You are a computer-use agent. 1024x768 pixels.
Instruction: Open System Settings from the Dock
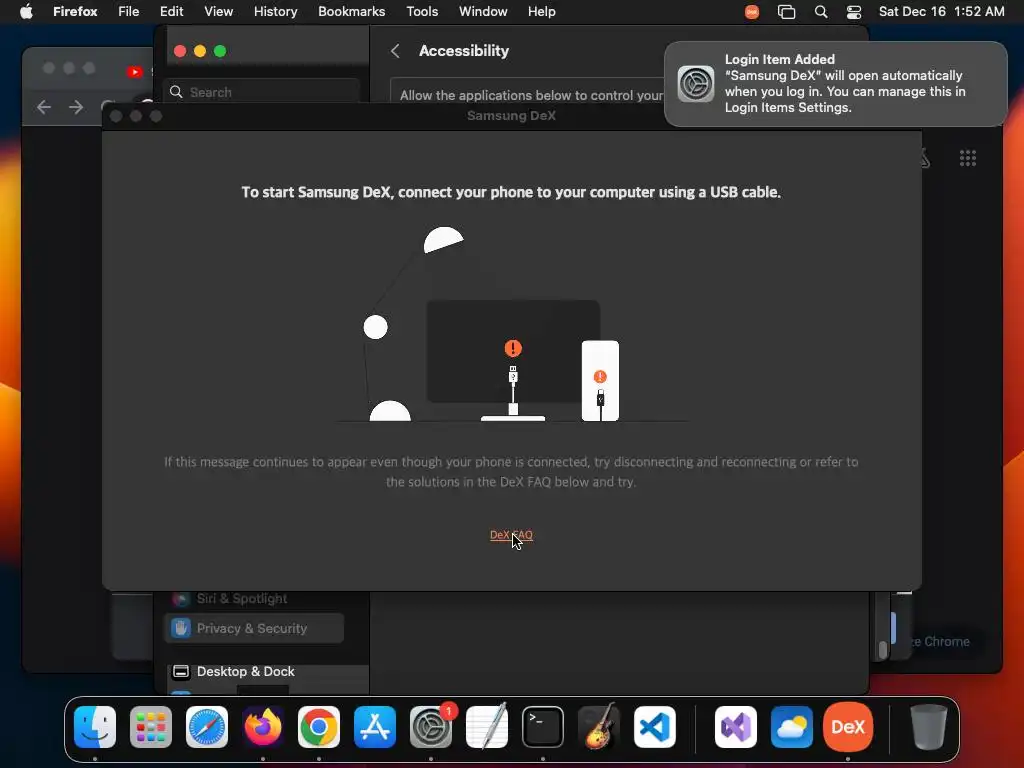click(431, 727)
